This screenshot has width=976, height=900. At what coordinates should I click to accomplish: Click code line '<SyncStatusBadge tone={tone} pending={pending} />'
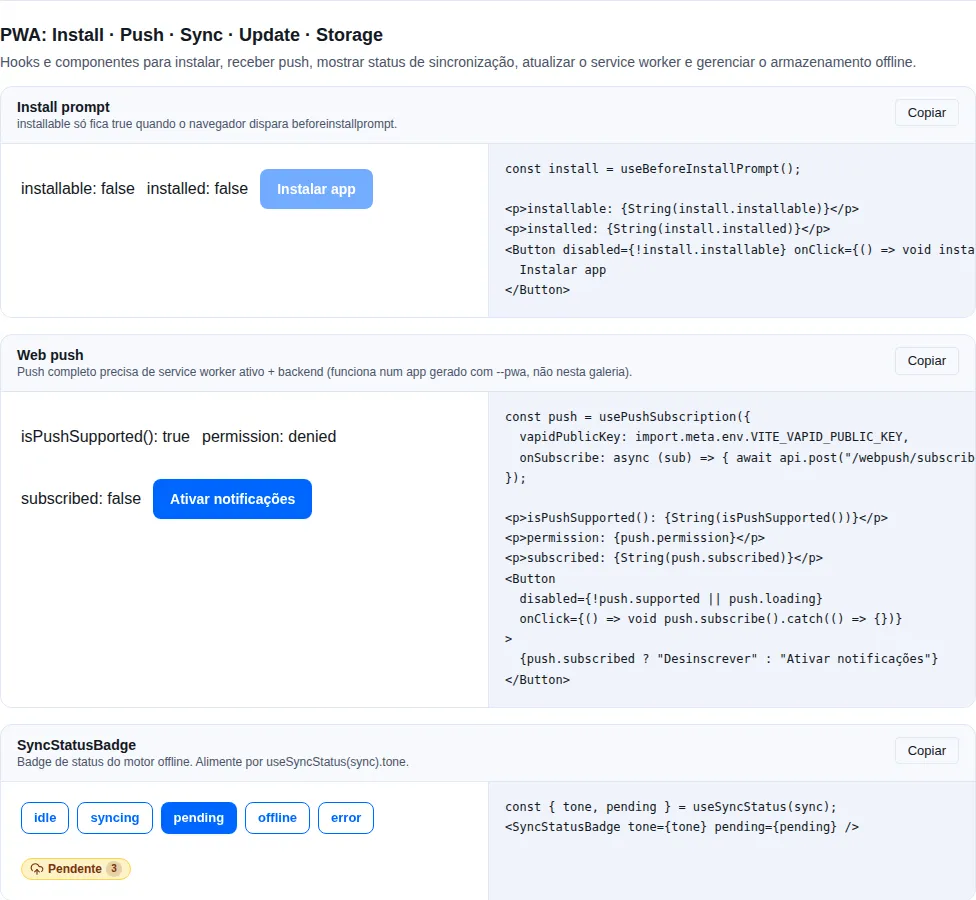[682, 827]
